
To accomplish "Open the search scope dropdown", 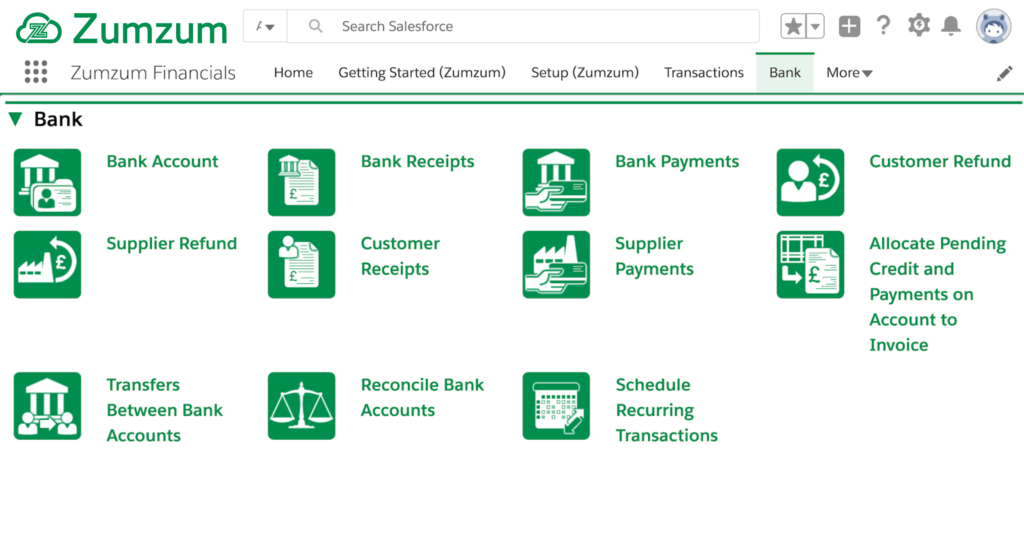I will [265, 26].
